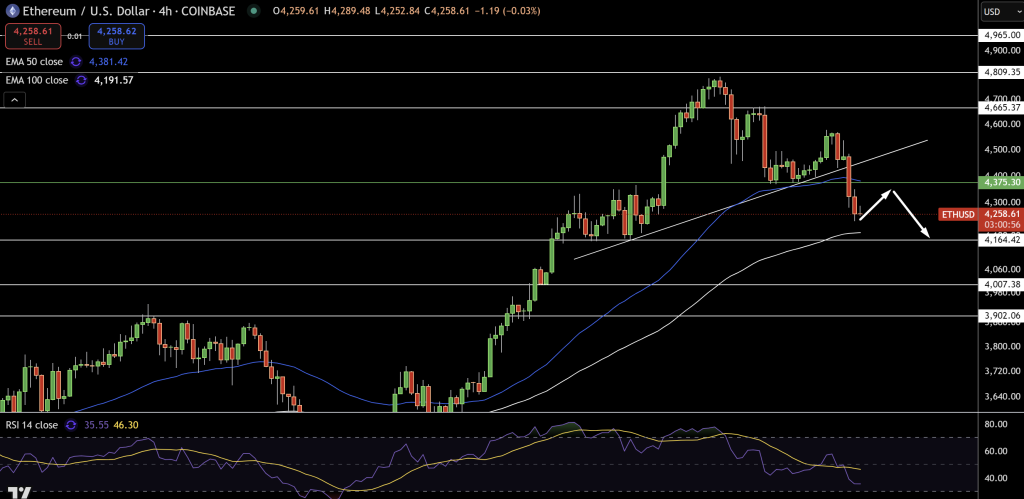
Task: Click the green 4,375.30 price label
Action: click(1001, 183)
